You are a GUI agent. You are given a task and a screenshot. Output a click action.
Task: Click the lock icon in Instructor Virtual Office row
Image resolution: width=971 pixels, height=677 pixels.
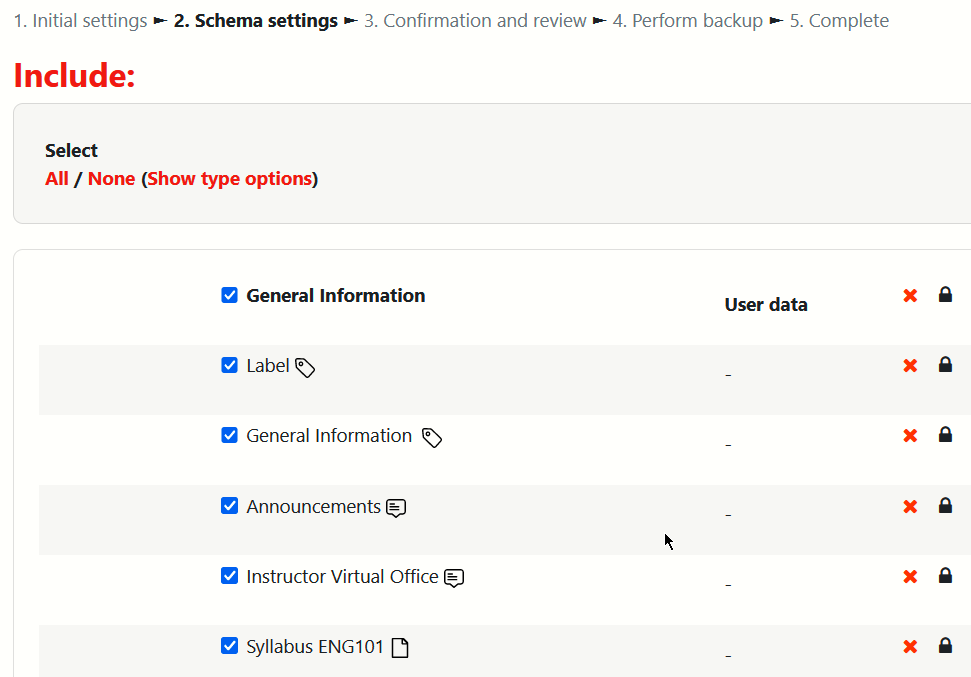click(x=945, y=576)
